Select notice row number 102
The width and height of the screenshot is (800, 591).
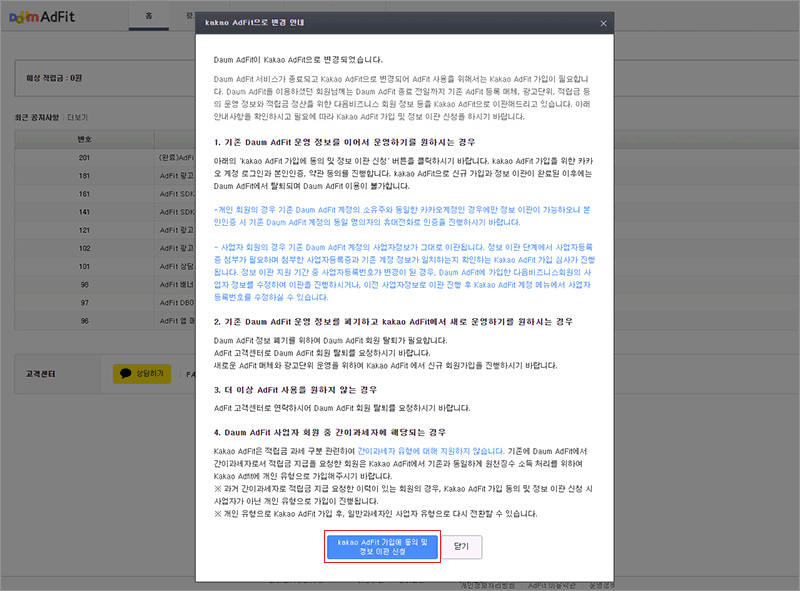point(84,248)
